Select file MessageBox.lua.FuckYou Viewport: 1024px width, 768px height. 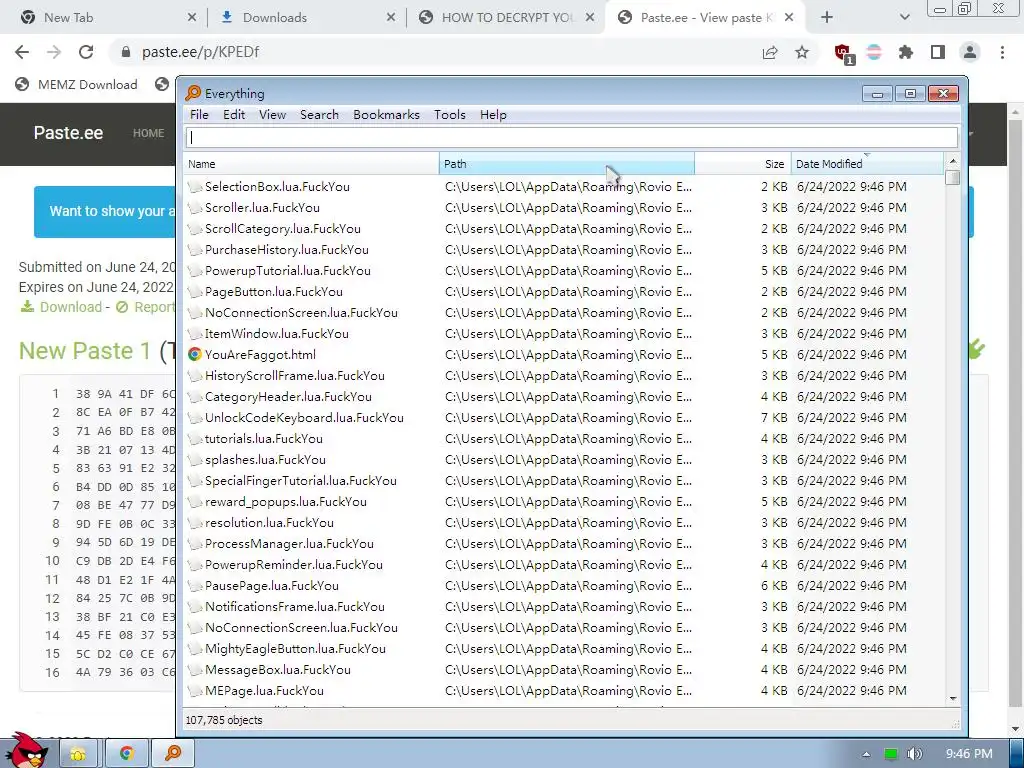pos(278,669)
